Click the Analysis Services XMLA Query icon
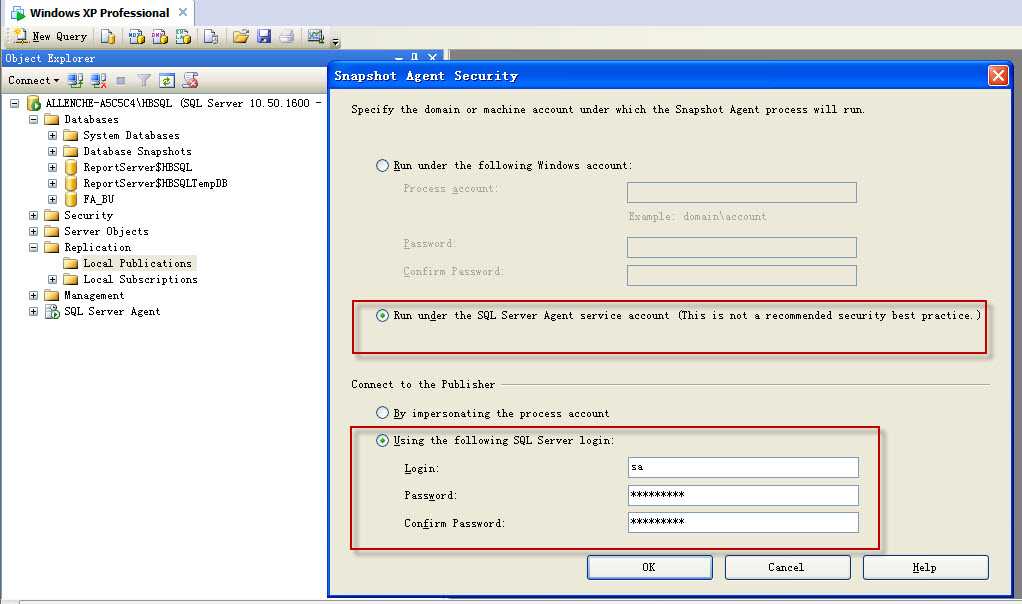Screen dimensions: 1022x604 point(183,36)
